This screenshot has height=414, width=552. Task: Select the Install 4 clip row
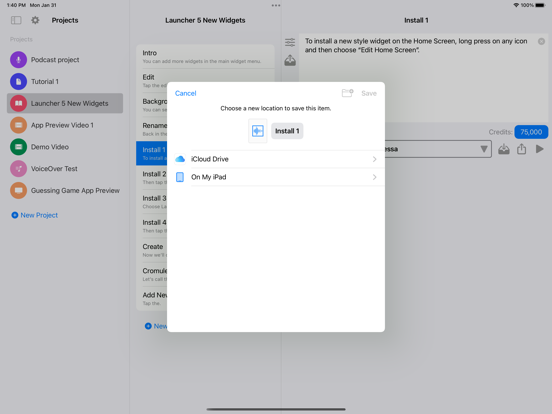152,226
